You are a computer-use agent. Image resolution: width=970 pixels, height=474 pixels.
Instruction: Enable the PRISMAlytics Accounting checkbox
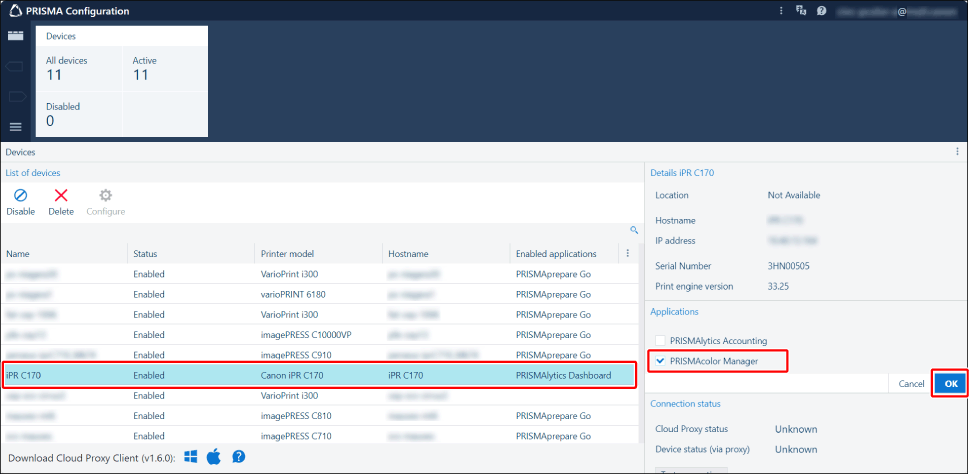pyautogui.click(x=660, y=341)
